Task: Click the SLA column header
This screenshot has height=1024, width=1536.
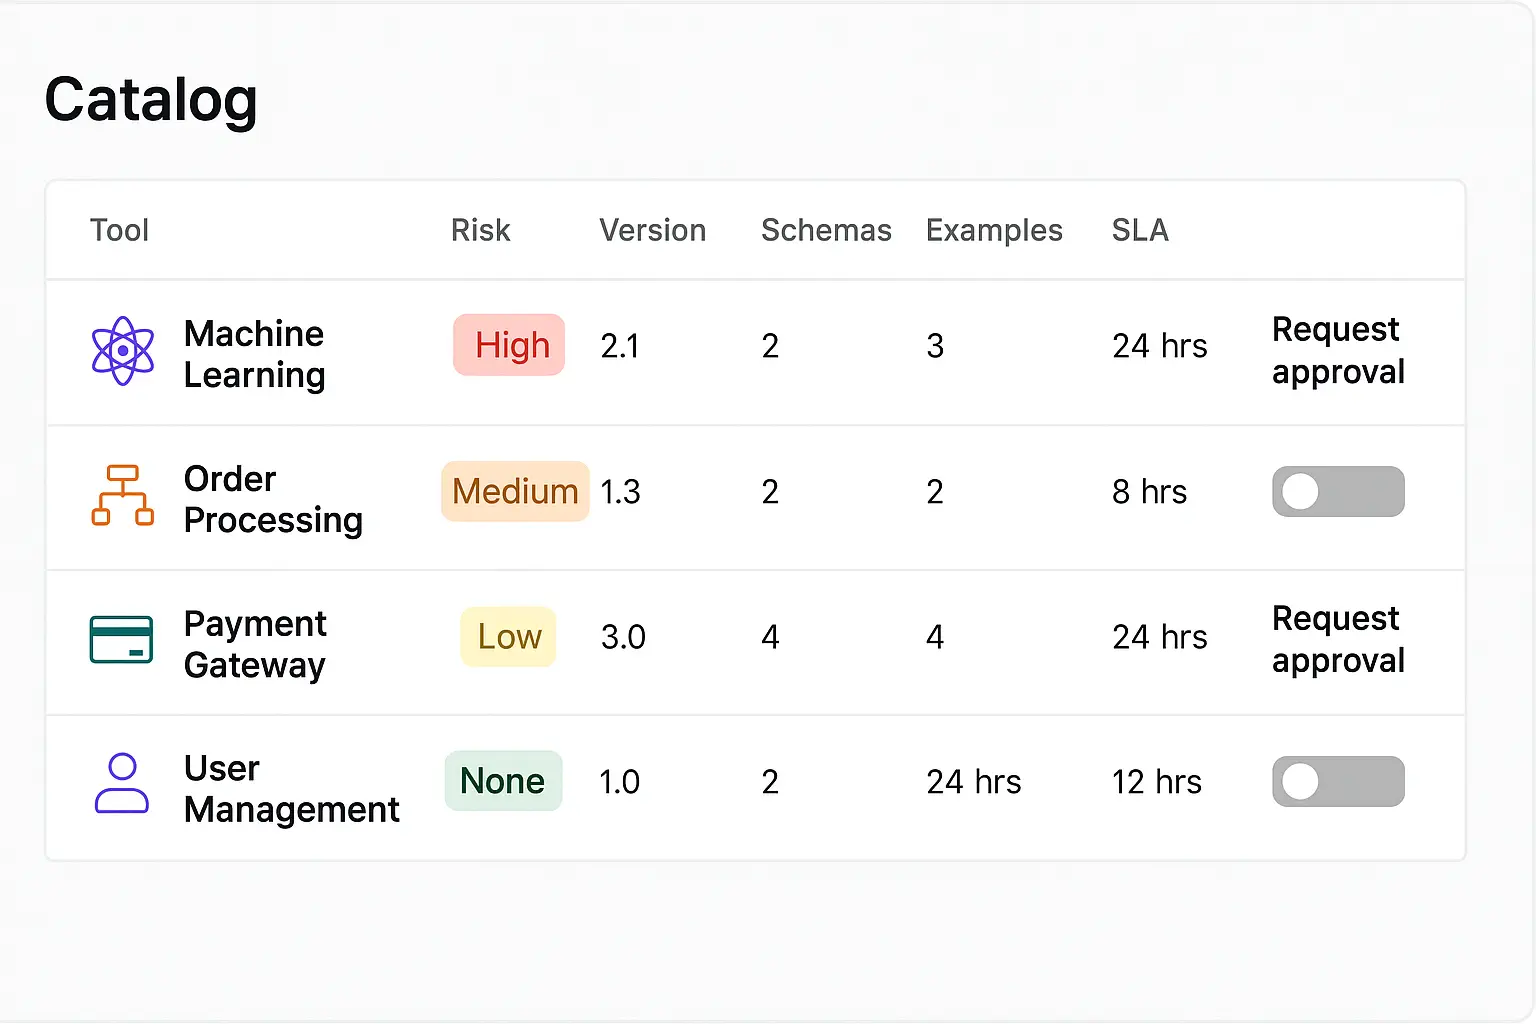Action: [x=1140, y=230]
